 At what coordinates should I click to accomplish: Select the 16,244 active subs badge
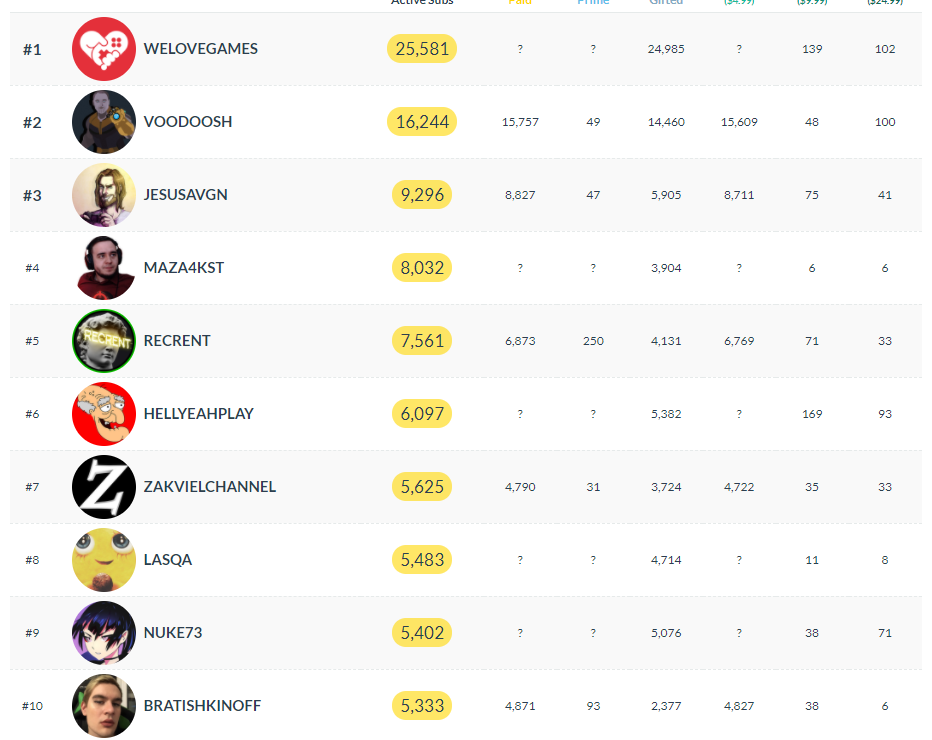tap(422, 122)
